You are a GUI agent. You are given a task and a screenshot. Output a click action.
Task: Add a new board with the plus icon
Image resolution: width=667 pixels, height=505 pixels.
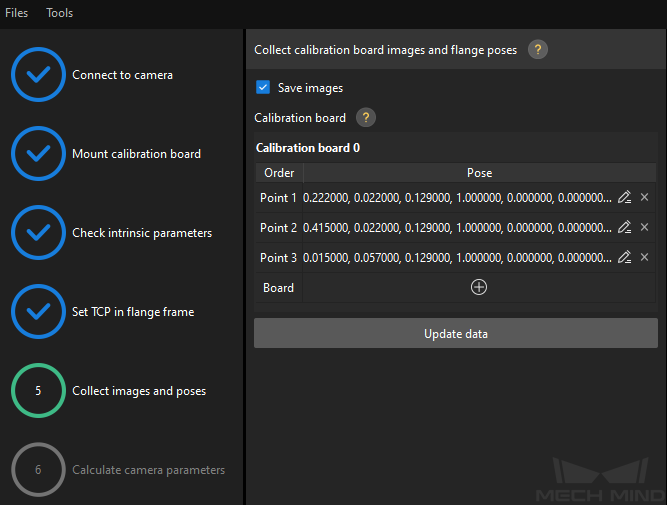(479, 287)
